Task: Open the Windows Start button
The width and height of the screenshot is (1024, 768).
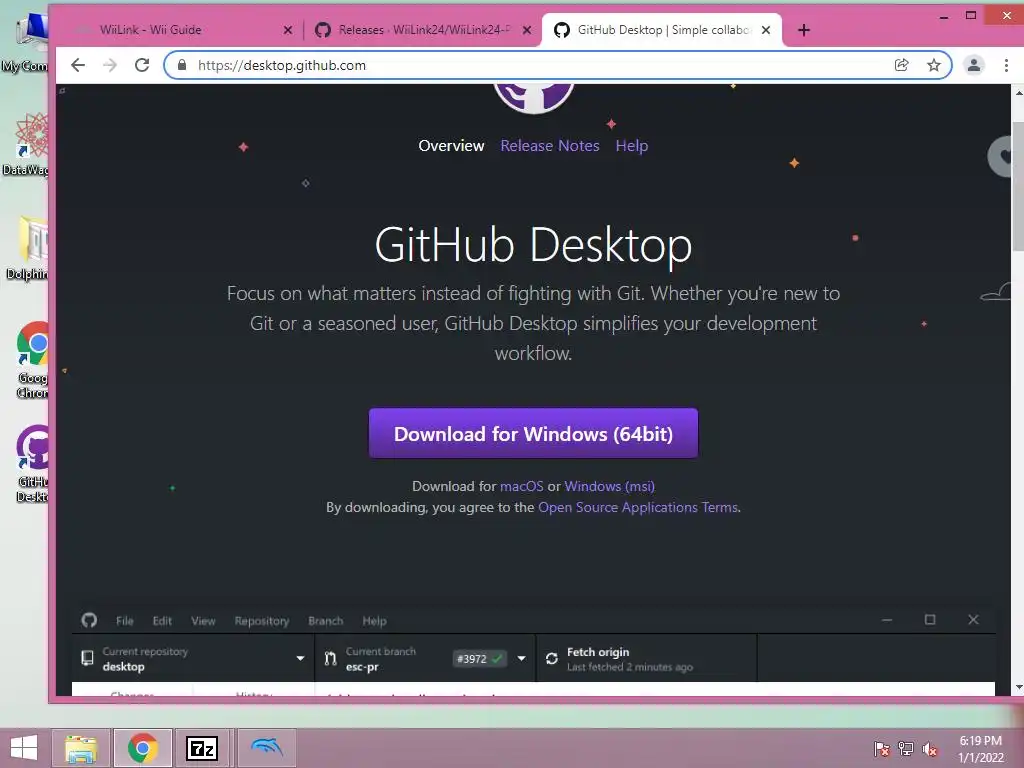Action: click(x=24, y=748)
